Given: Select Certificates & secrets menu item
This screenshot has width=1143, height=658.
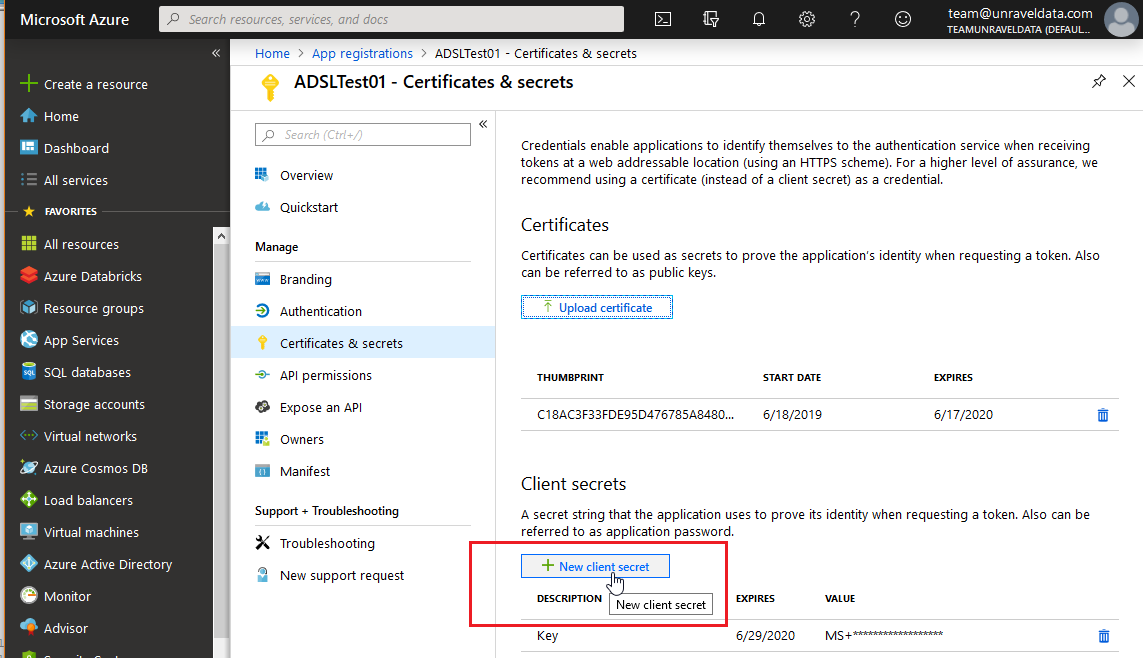Looking at the screenshot, I should 362,344.
